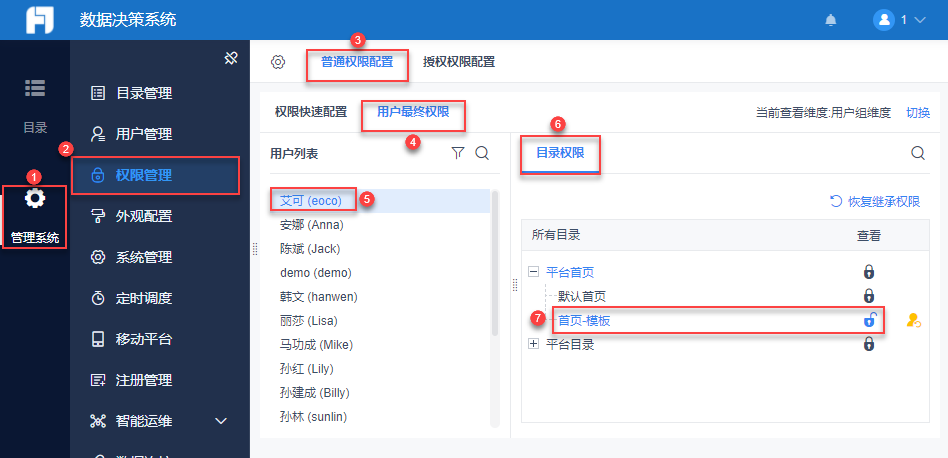The image size is (948, 458).
Task: Filter the user list
Action: click(x=458, y=153)
